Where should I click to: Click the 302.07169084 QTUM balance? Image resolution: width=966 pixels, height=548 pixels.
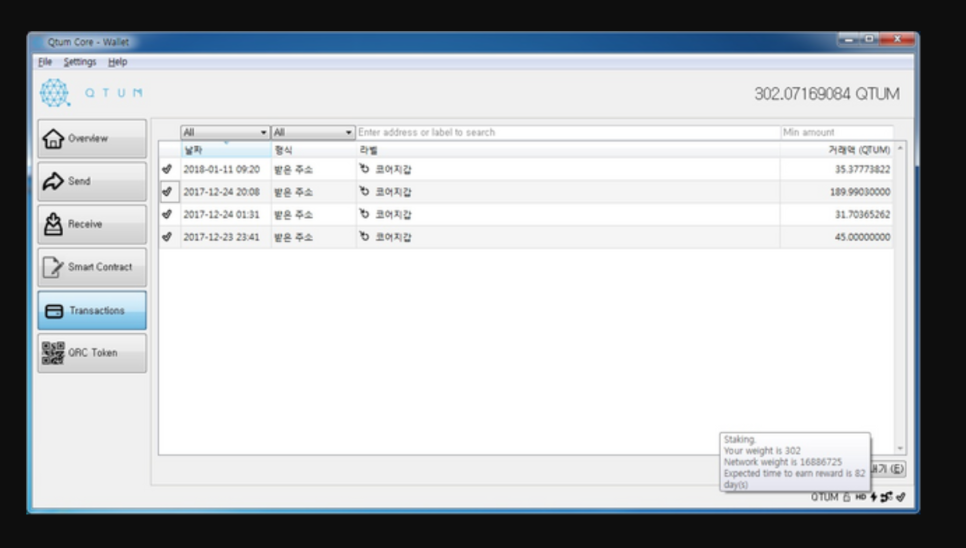click(827, 94)
